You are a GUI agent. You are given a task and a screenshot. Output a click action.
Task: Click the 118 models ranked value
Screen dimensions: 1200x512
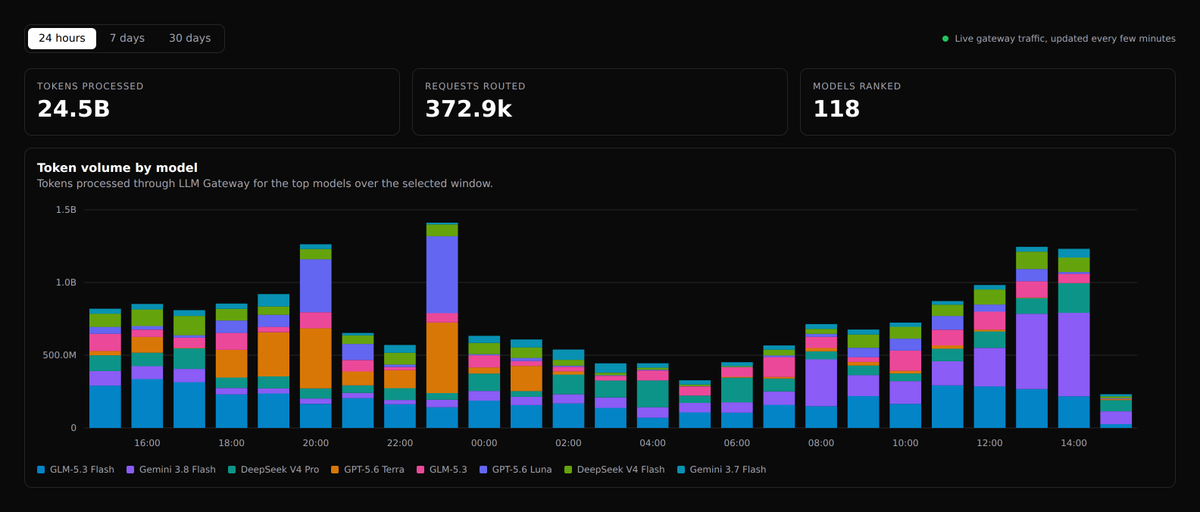coord(836,108)
